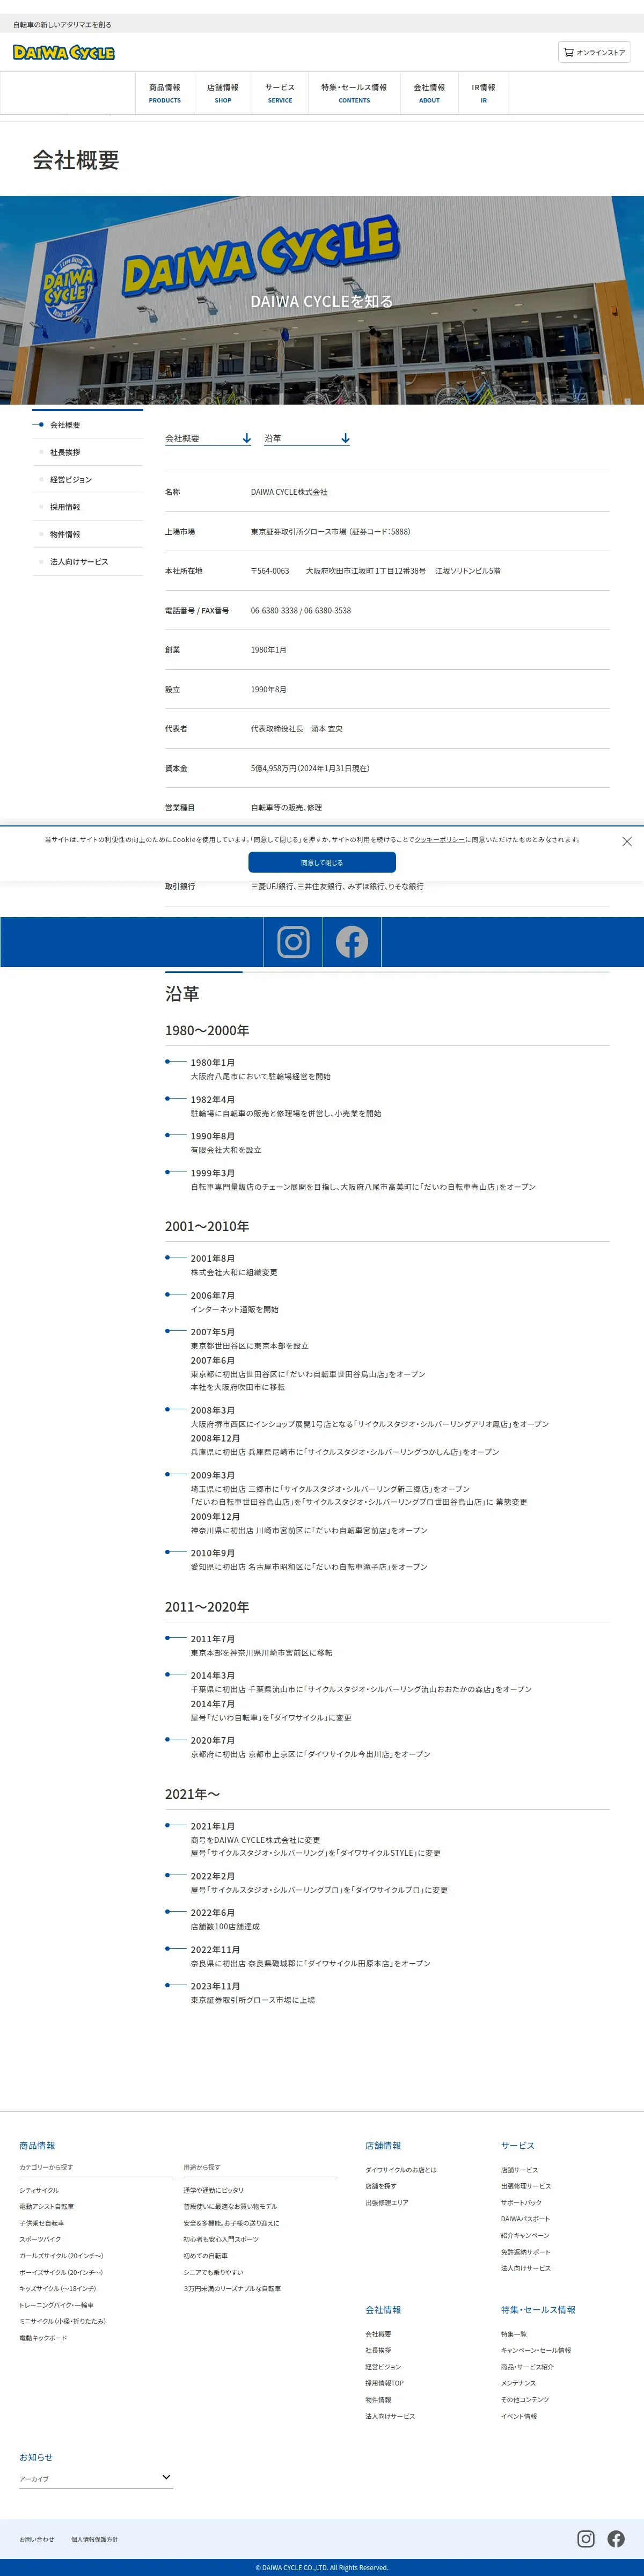Close the cookie banner with X icon
644x2576 pixels.
click(x=627, y=841)
